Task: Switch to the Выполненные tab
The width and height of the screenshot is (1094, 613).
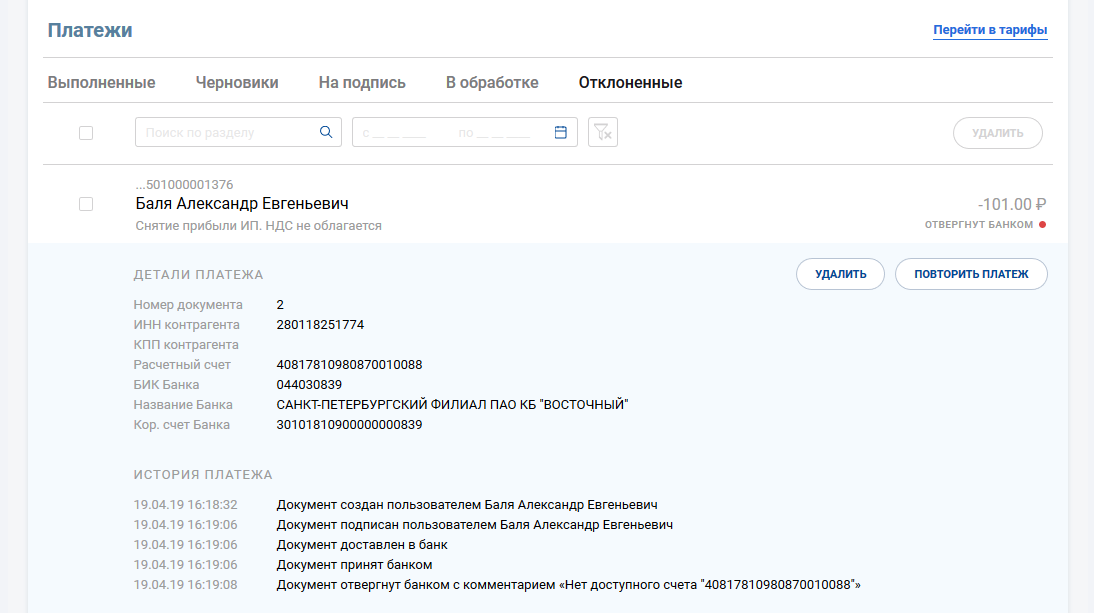Action: (x=101, y=83)
